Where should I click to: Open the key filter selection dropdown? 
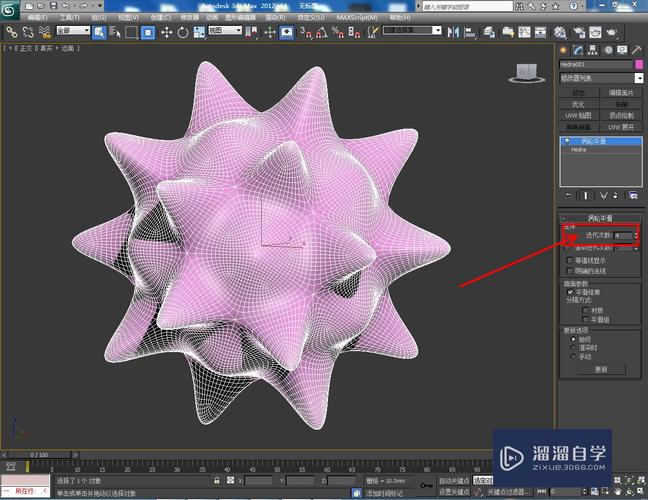[x=483, y=480]
